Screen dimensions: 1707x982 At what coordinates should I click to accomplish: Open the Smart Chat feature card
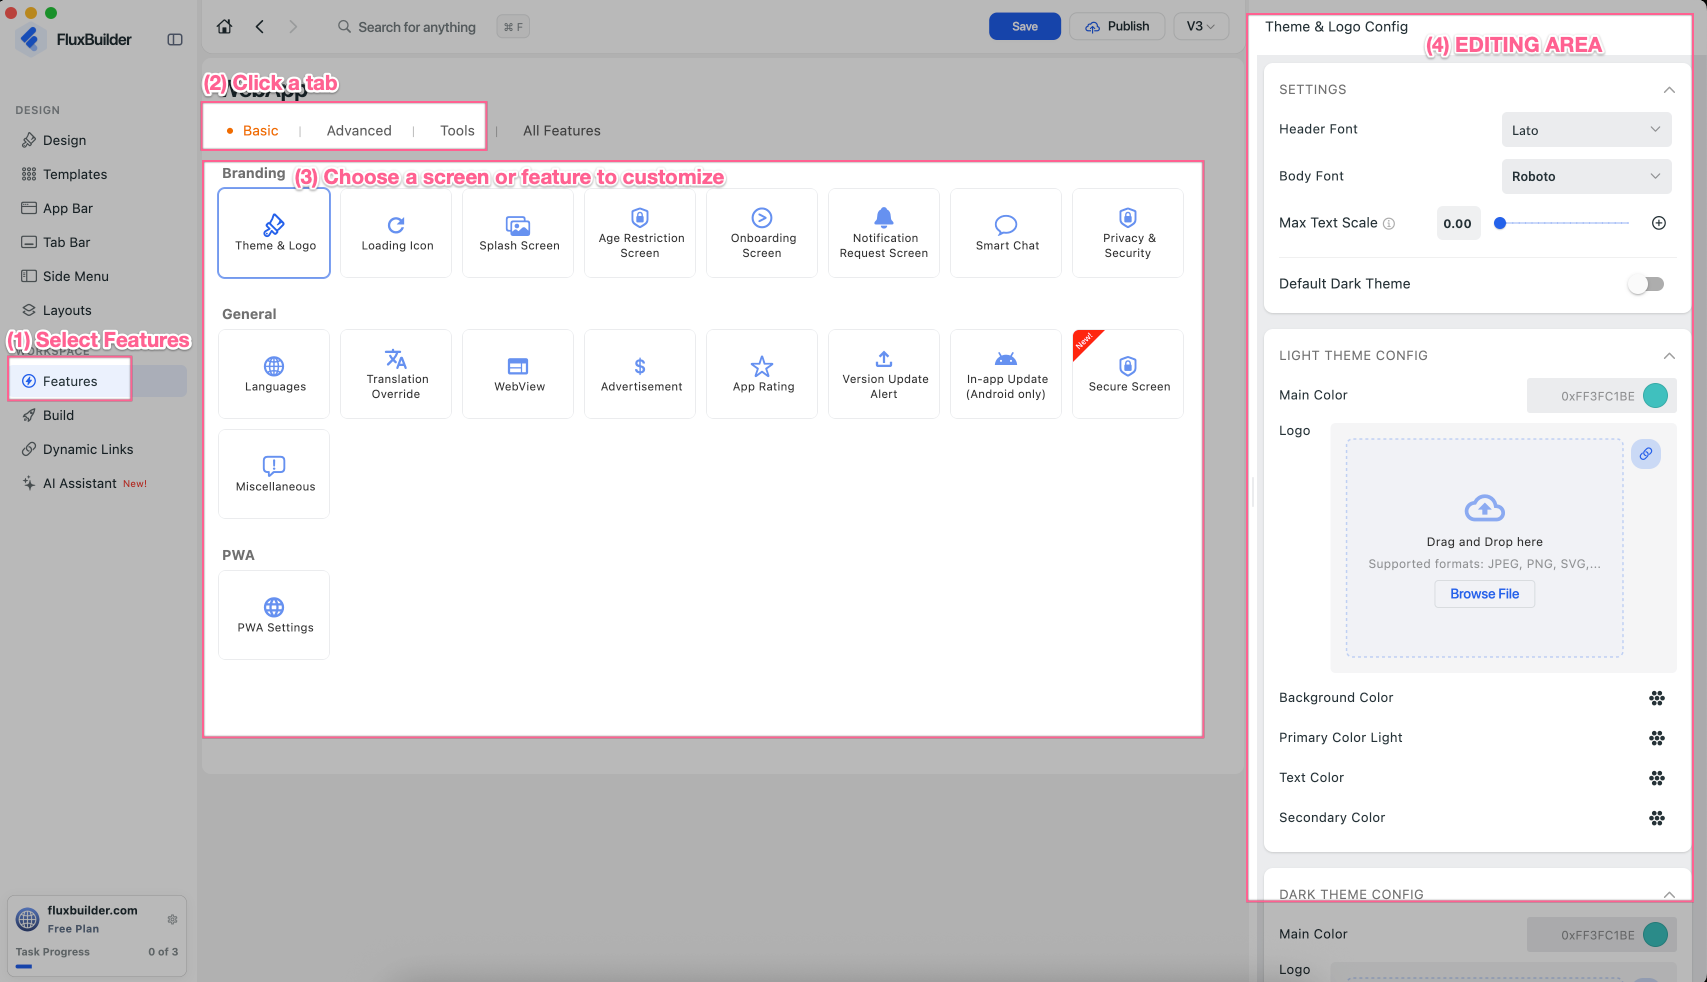click(1006, 233)
